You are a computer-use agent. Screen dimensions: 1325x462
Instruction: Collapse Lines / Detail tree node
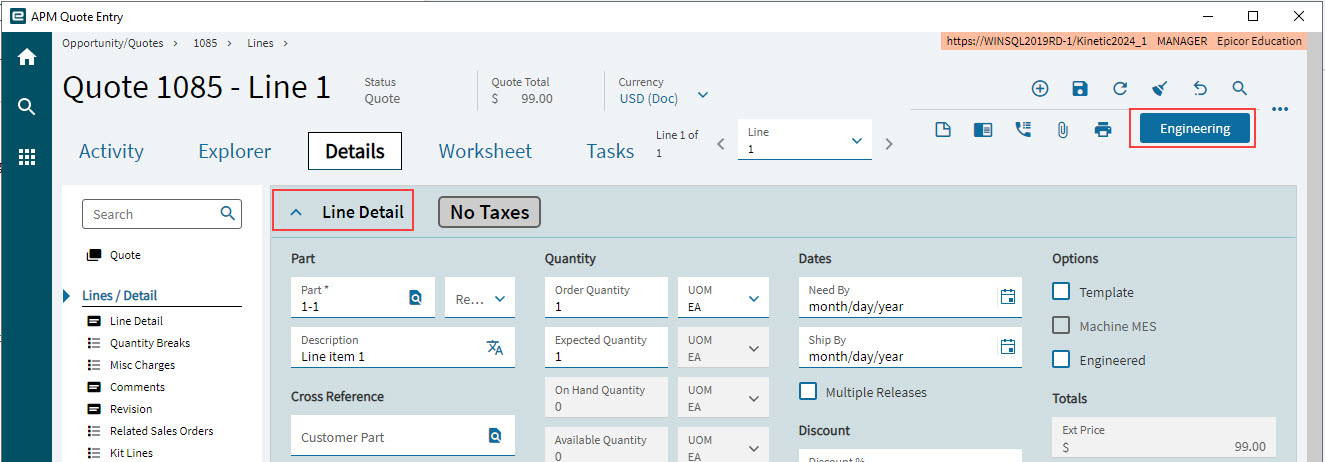[67, 295]
